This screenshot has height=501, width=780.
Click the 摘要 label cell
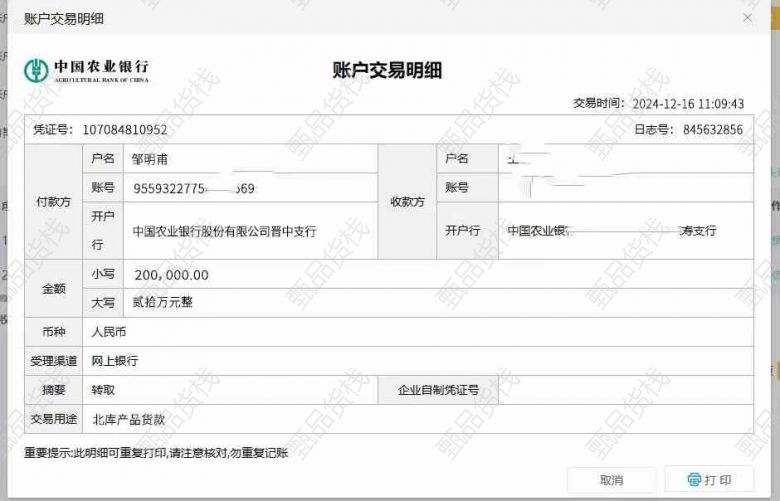click(54, 390)
